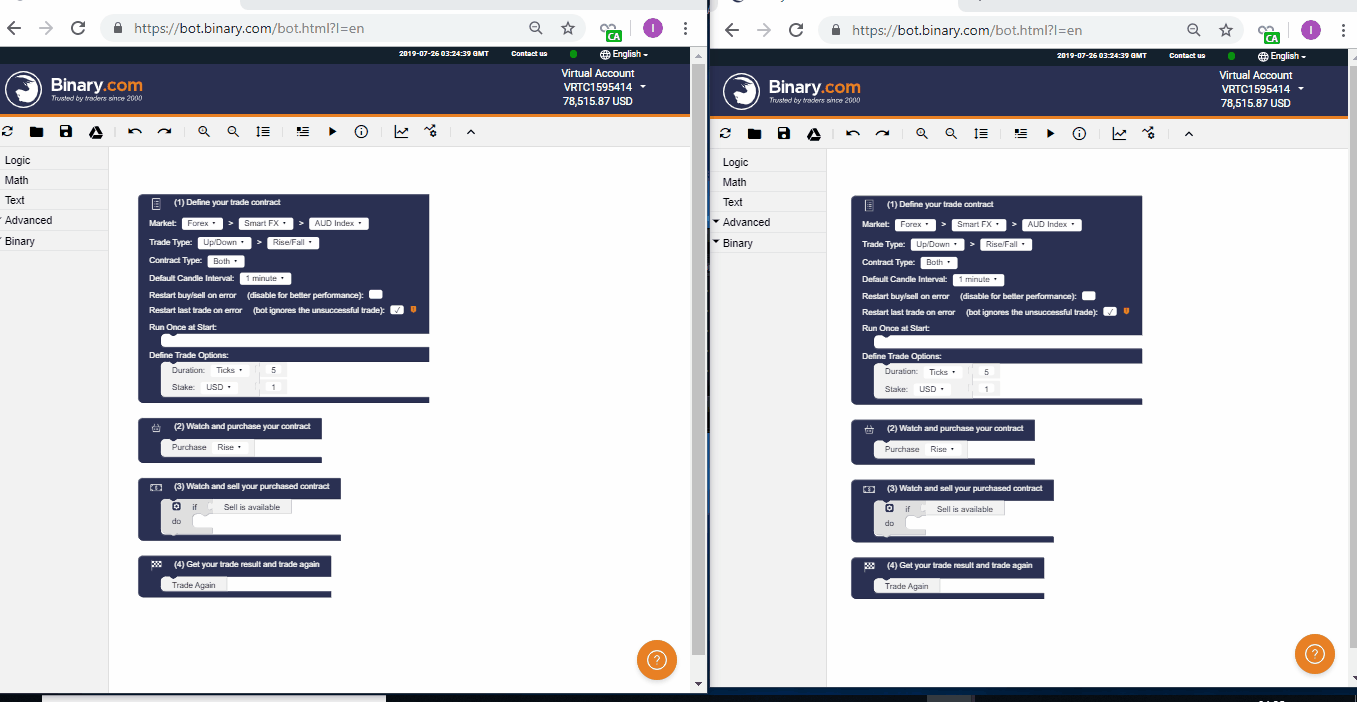This screenshot has width=1357, height=702.
Task: Collapse toolbar using up chevron in left window
Action: coord(470,132)
